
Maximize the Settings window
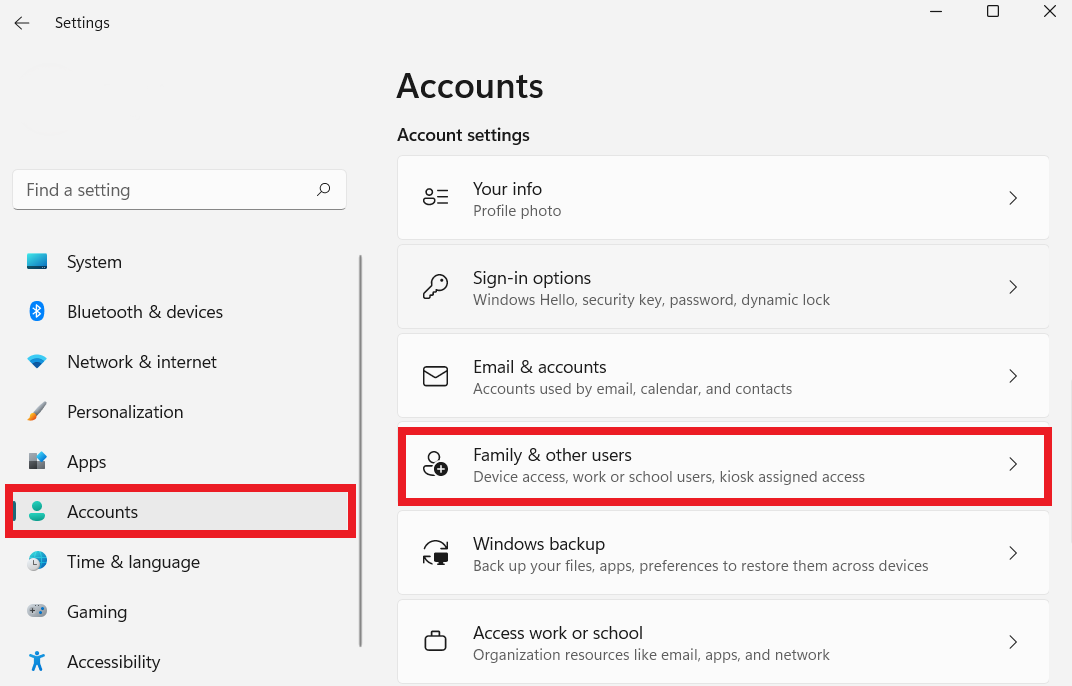pyautogui.click(x=993, y=12)
